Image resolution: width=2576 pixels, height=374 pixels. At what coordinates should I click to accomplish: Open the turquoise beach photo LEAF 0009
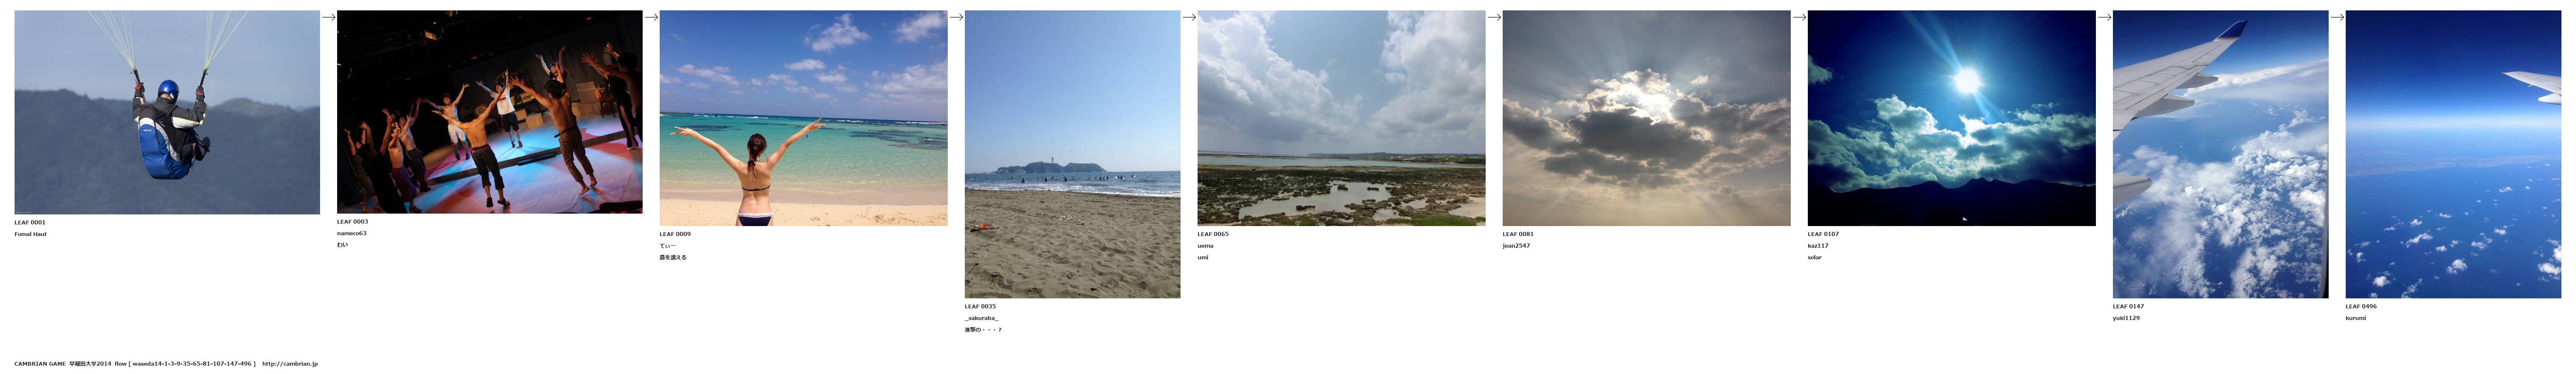click(804, 118)
